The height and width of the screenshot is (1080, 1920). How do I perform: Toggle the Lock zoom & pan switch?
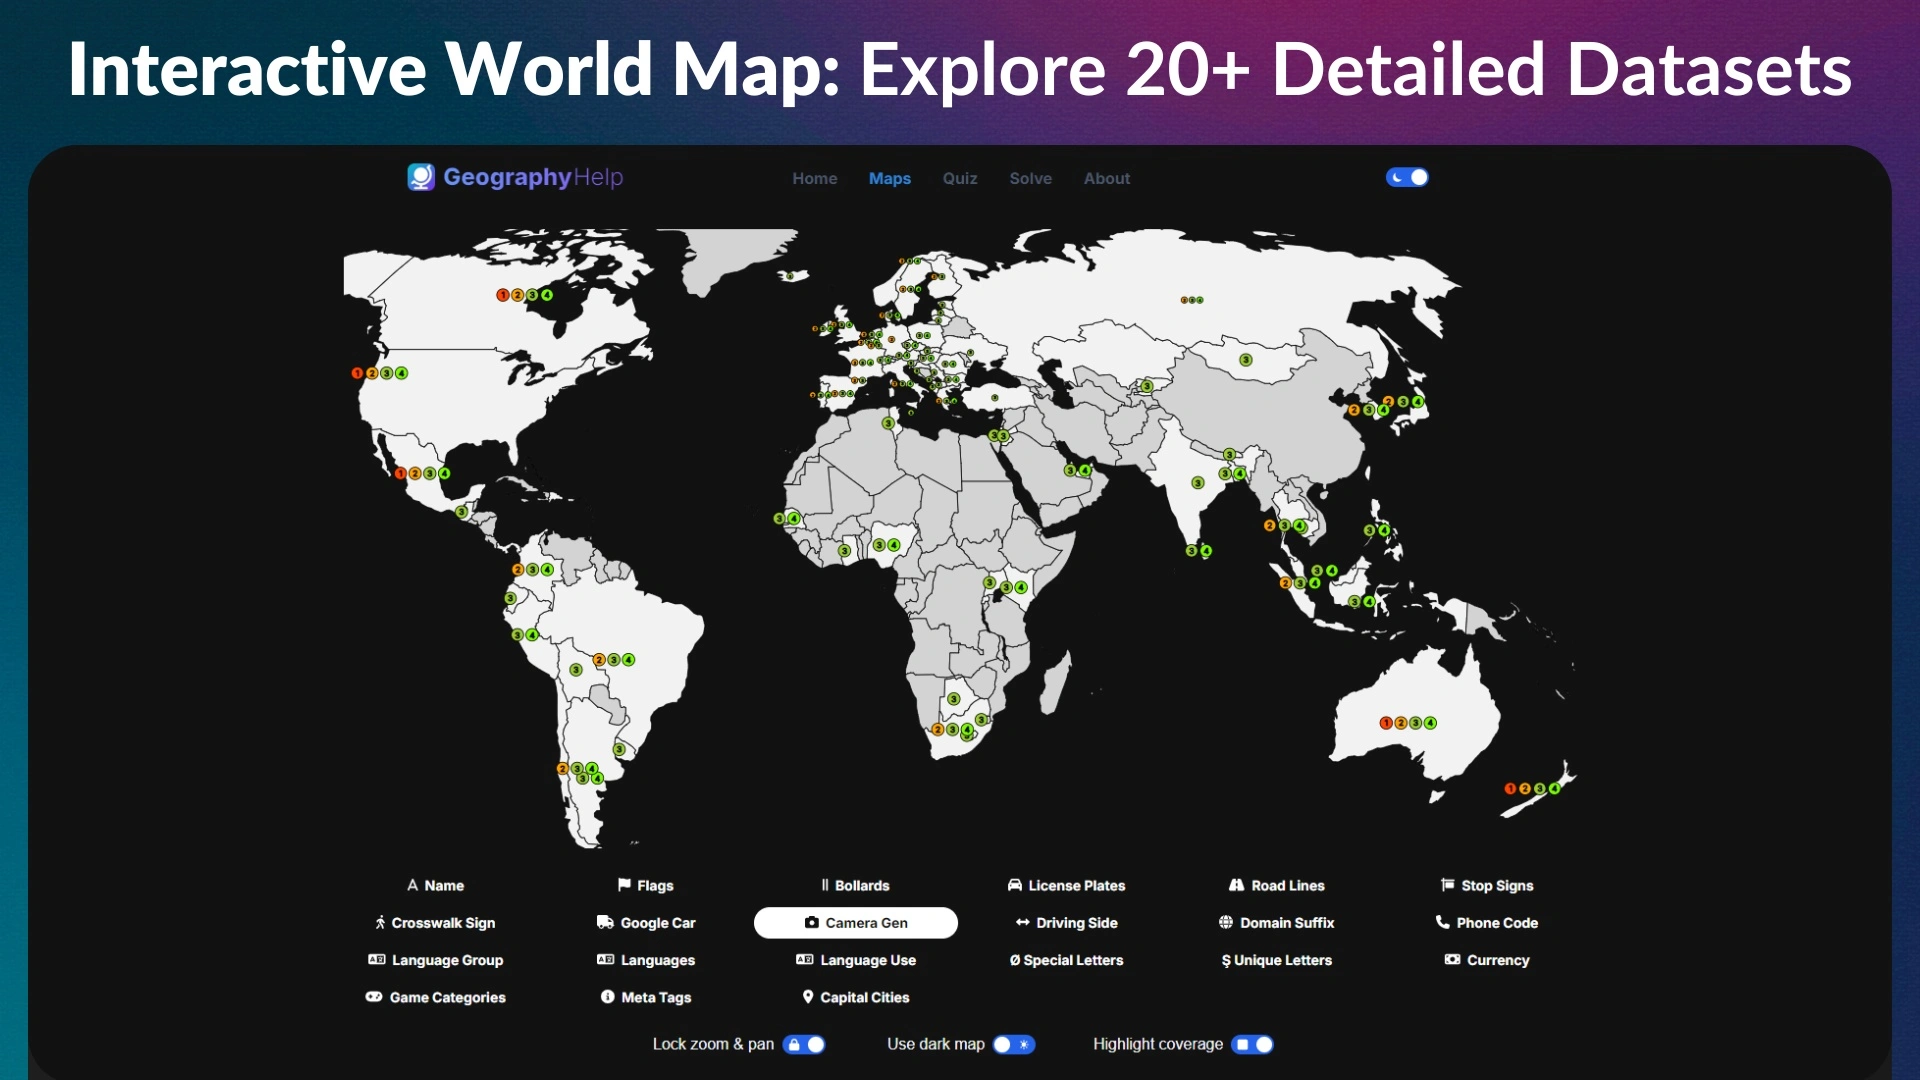pos(804,1044)
